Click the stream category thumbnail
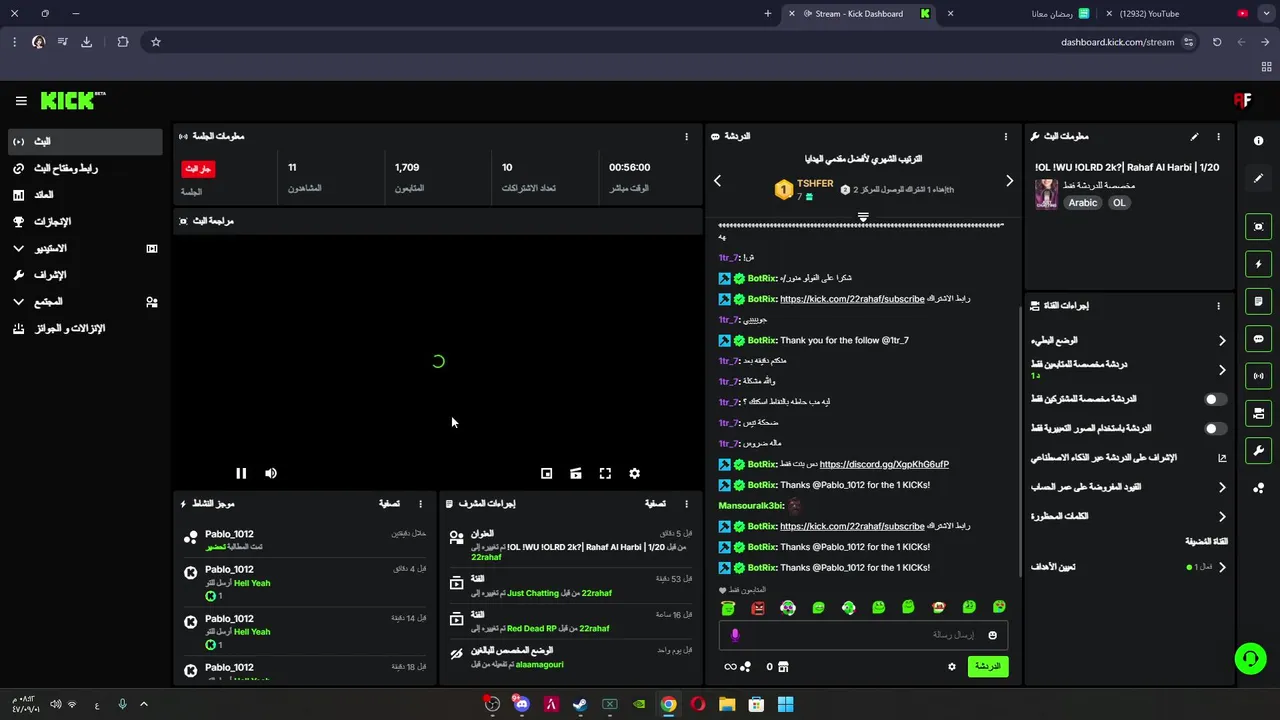1280x720 pixels. (x=1046, y=194)
